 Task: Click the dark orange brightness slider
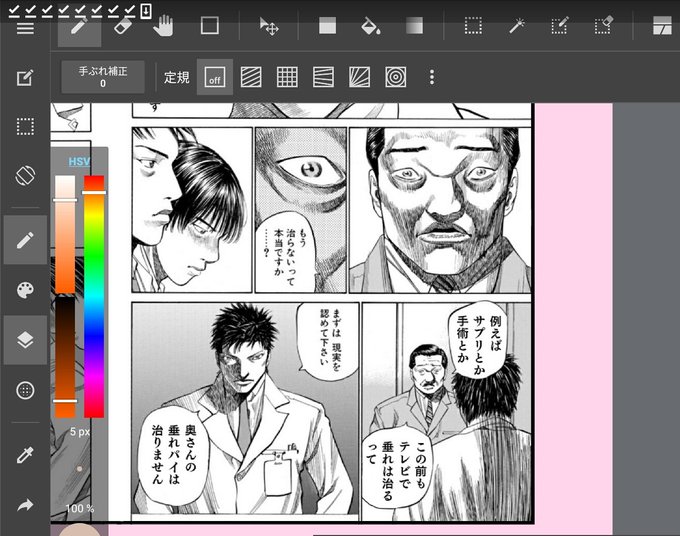(x=65, y=357)
